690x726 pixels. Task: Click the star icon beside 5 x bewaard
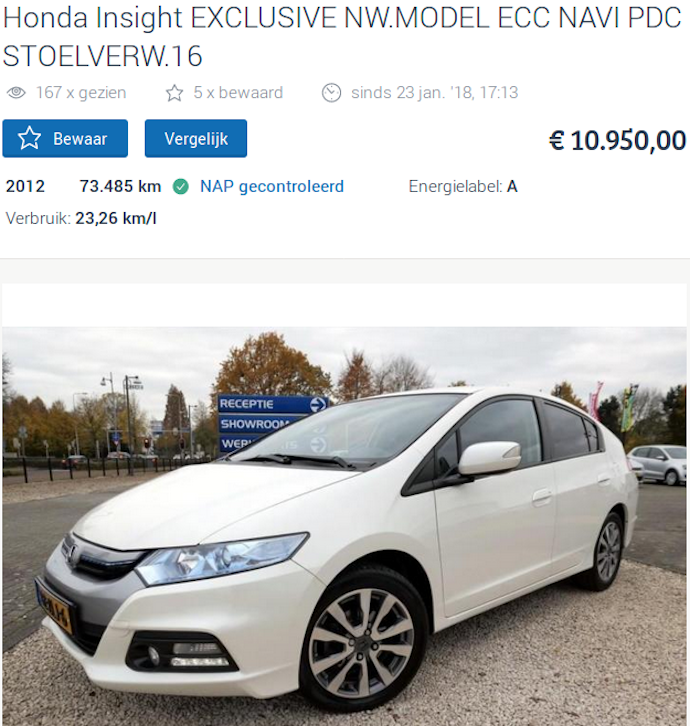tap(175, 93)
